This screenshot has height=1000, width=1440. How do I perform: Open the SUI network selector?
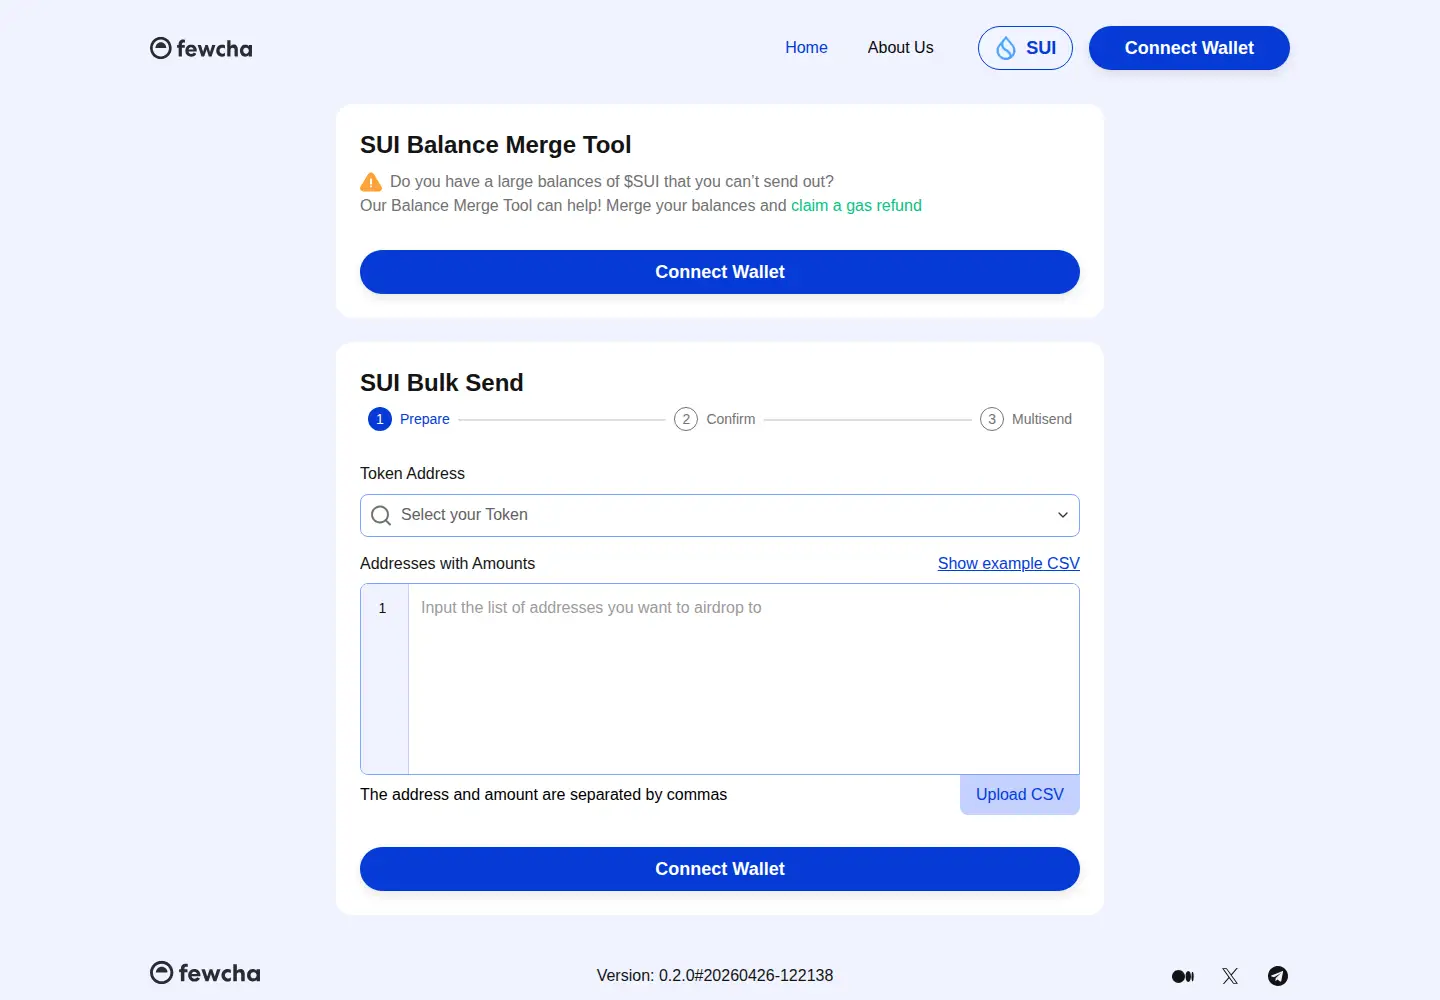1025,48
